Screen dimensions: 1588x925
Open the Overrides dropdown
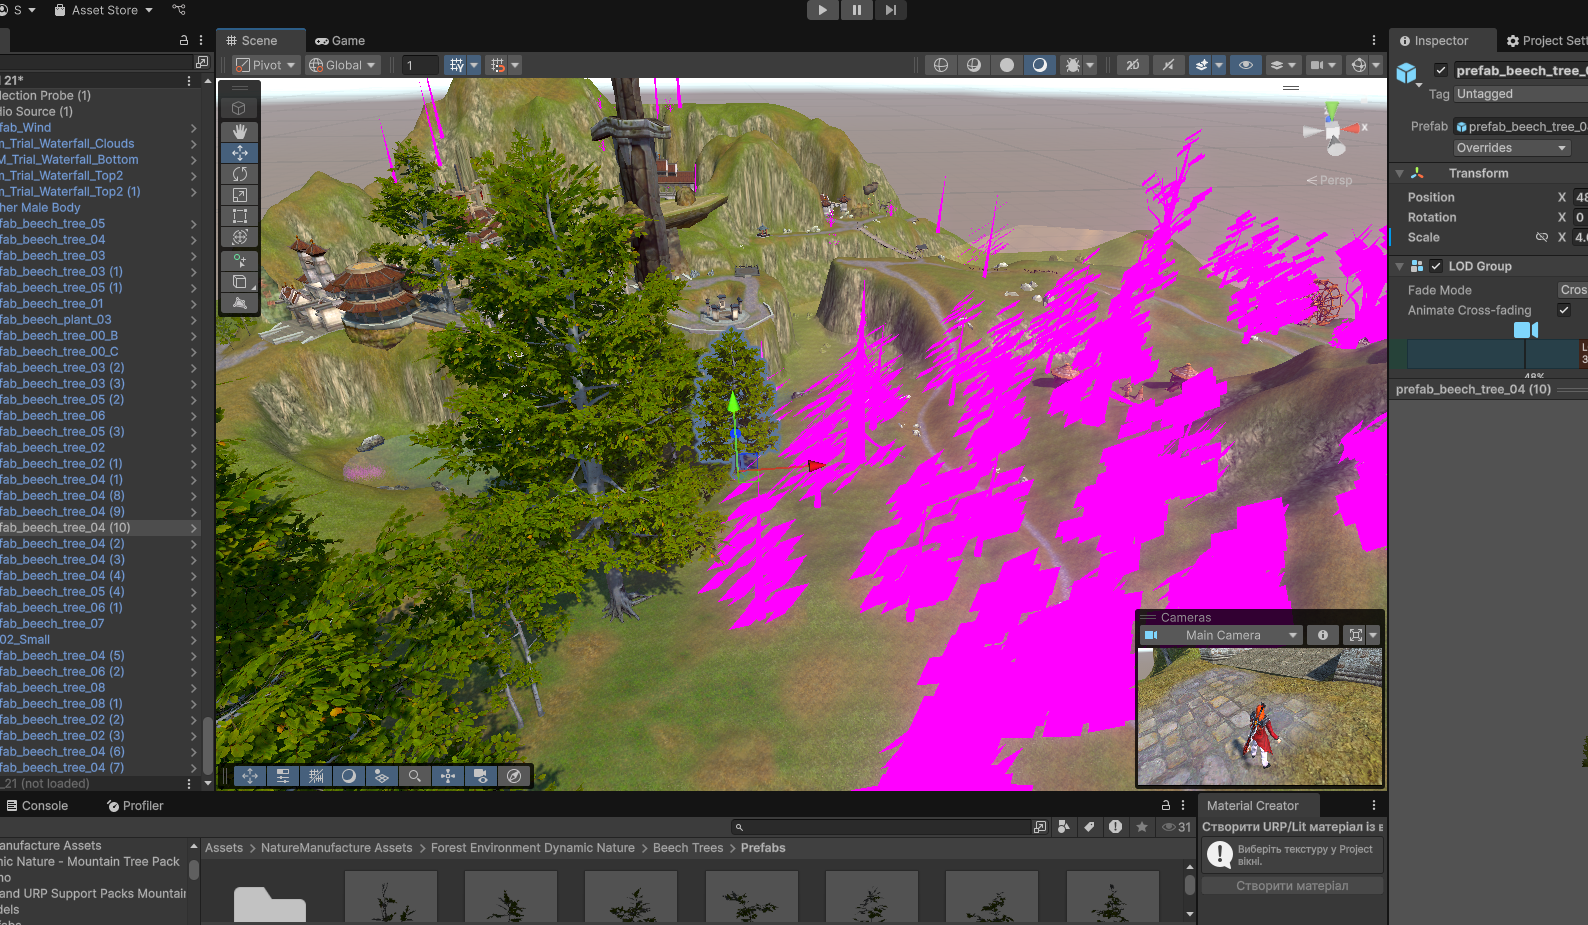tap(1512, 148)
